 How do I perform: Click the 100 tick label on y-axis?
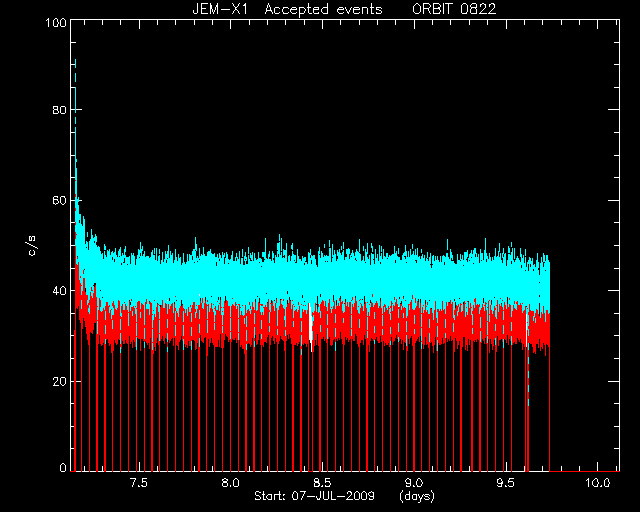coord(56,22)
